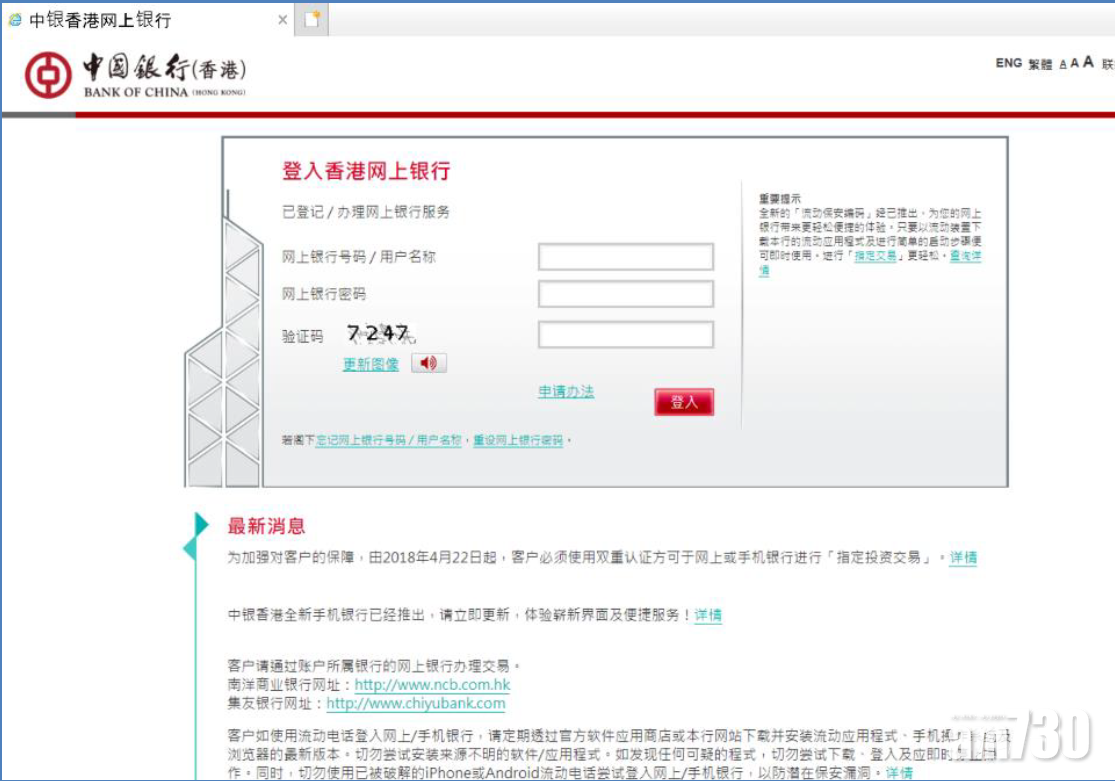The image size is (1115, 781).
Task: Switch language to ENG
Action: pyautogui.click(x=1007, y=62)
